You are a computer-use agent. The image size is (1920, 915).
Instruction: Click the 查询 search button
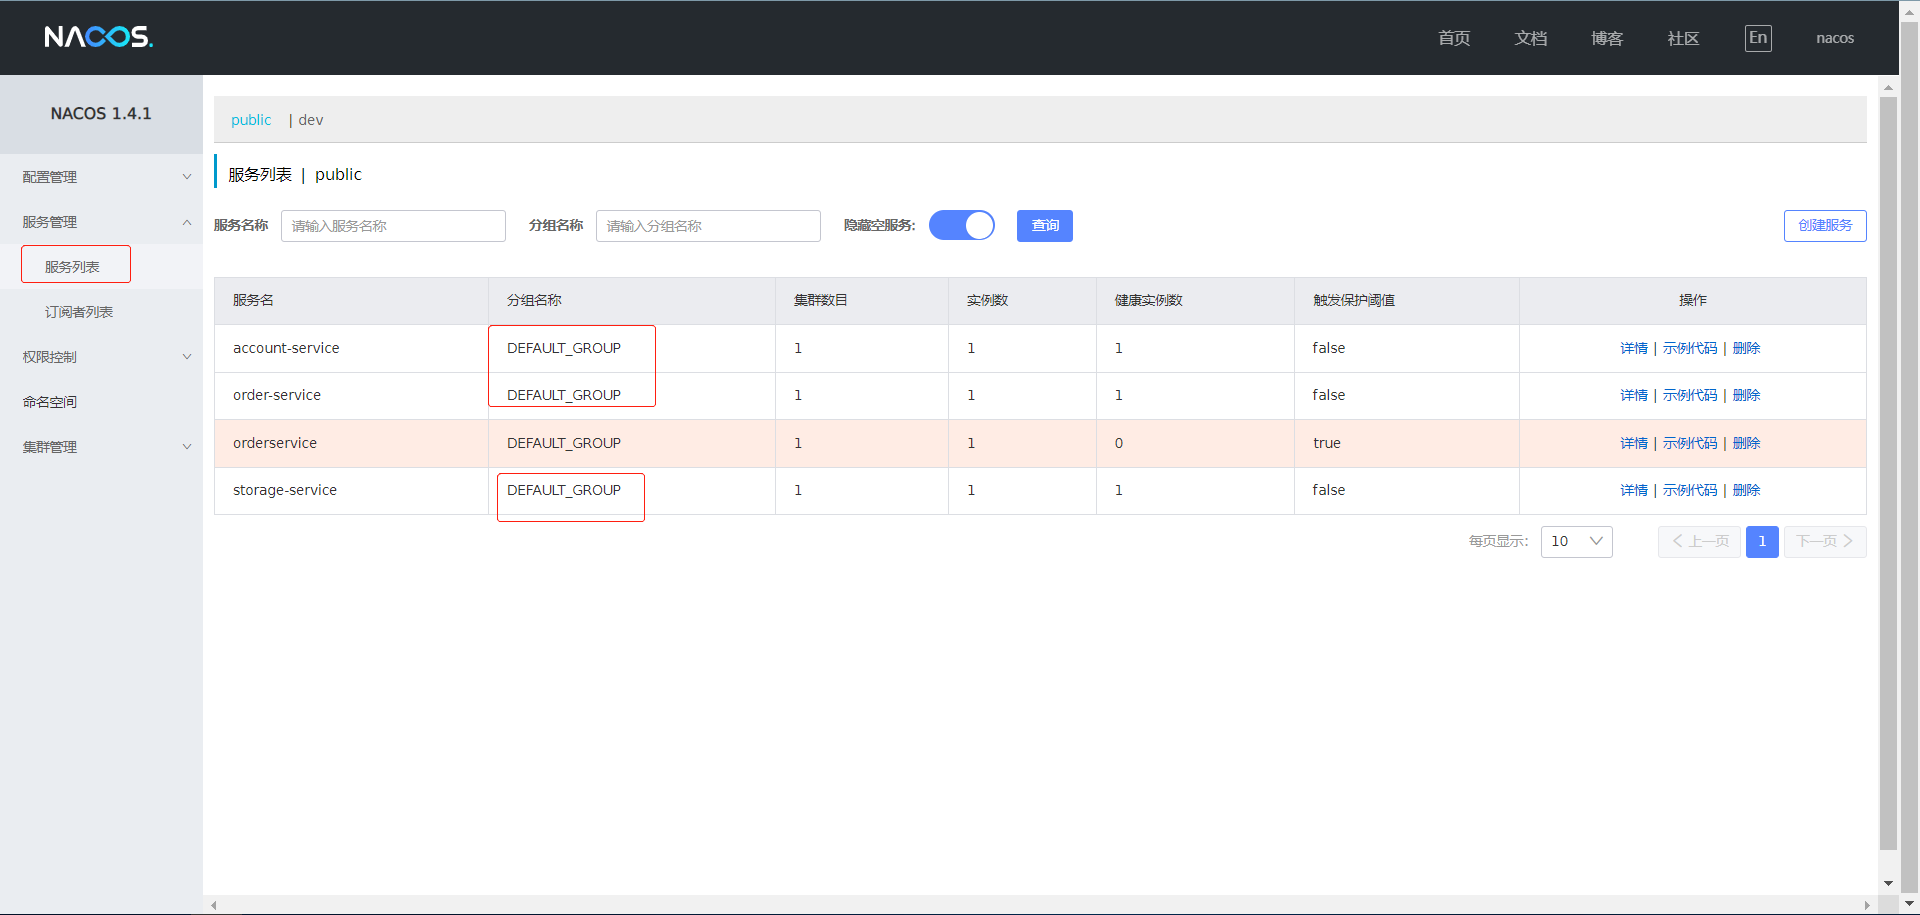1044,226
